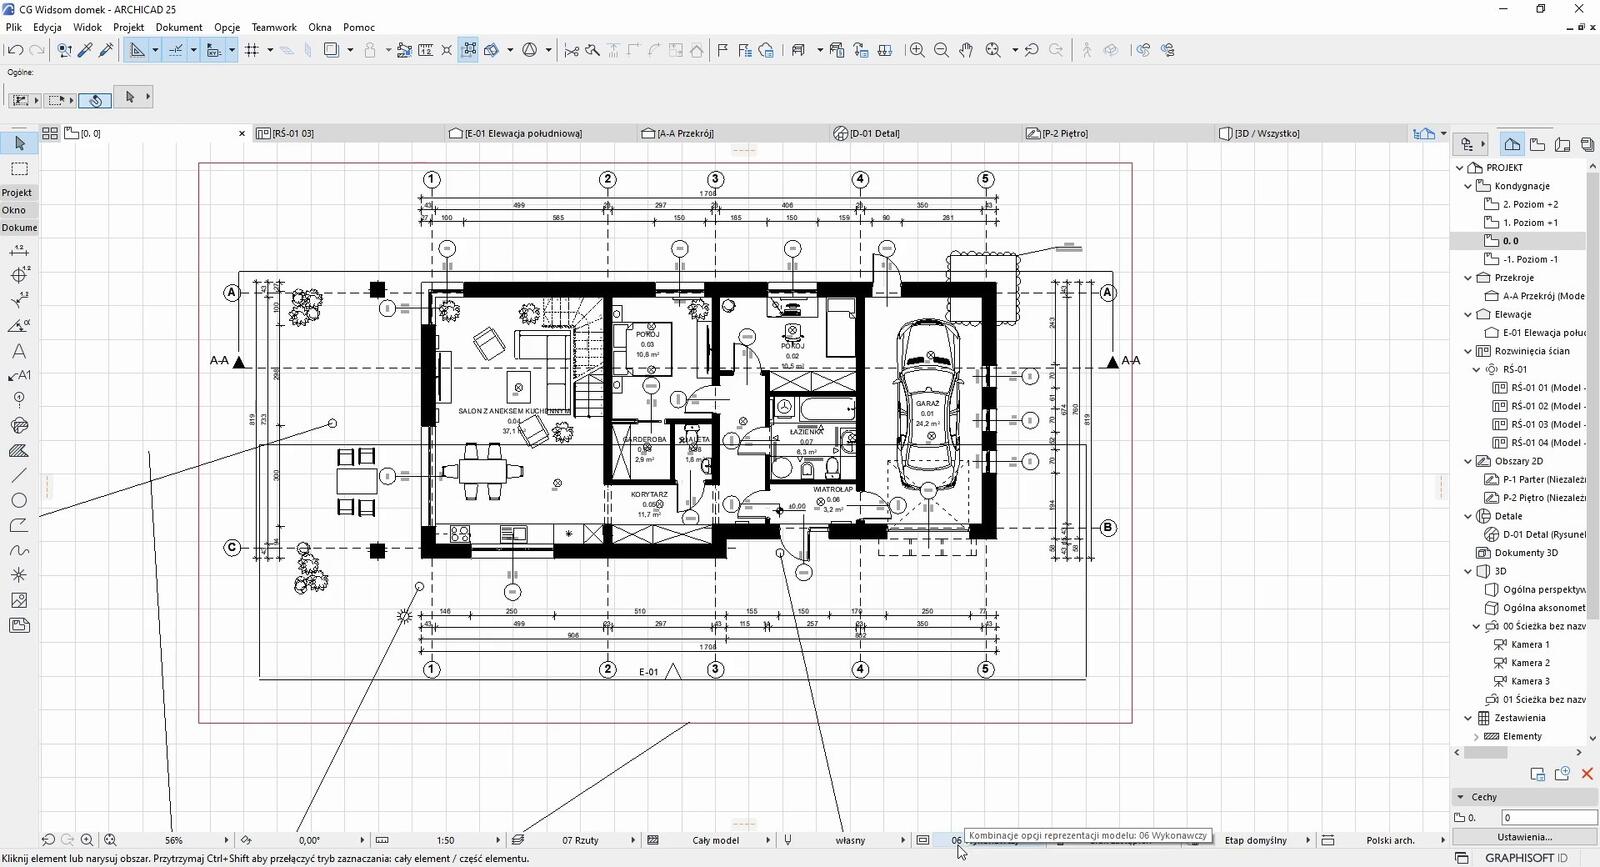1600x867 pixels.
Task: Switch to the A-A Przekrój tab
Action: pyautogui.click(x=685, y=133)
